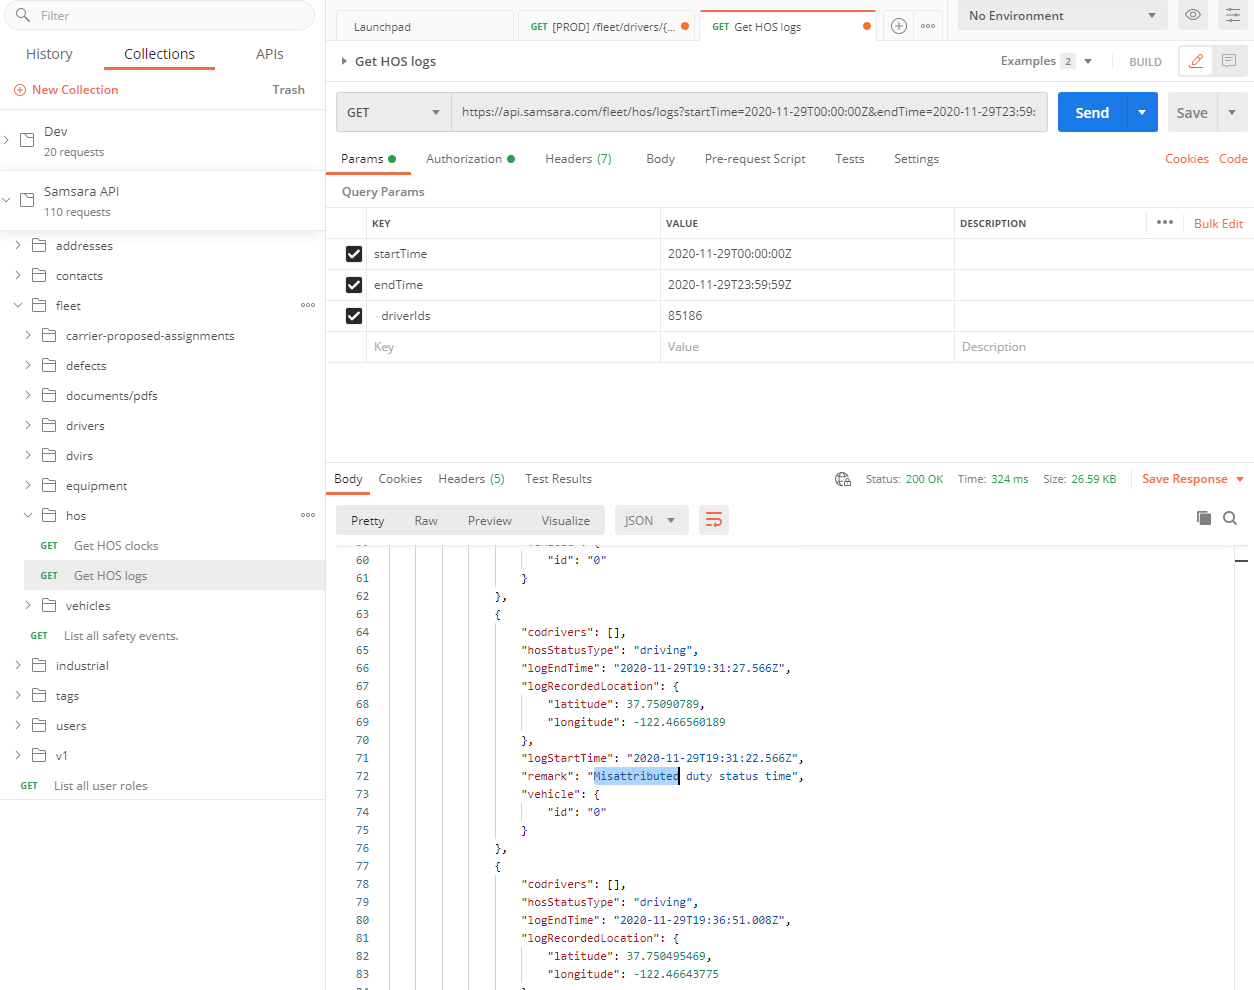Open the Pre-request Script tab
Viewport: 1254px width, 990px height.
click(755, 158)
